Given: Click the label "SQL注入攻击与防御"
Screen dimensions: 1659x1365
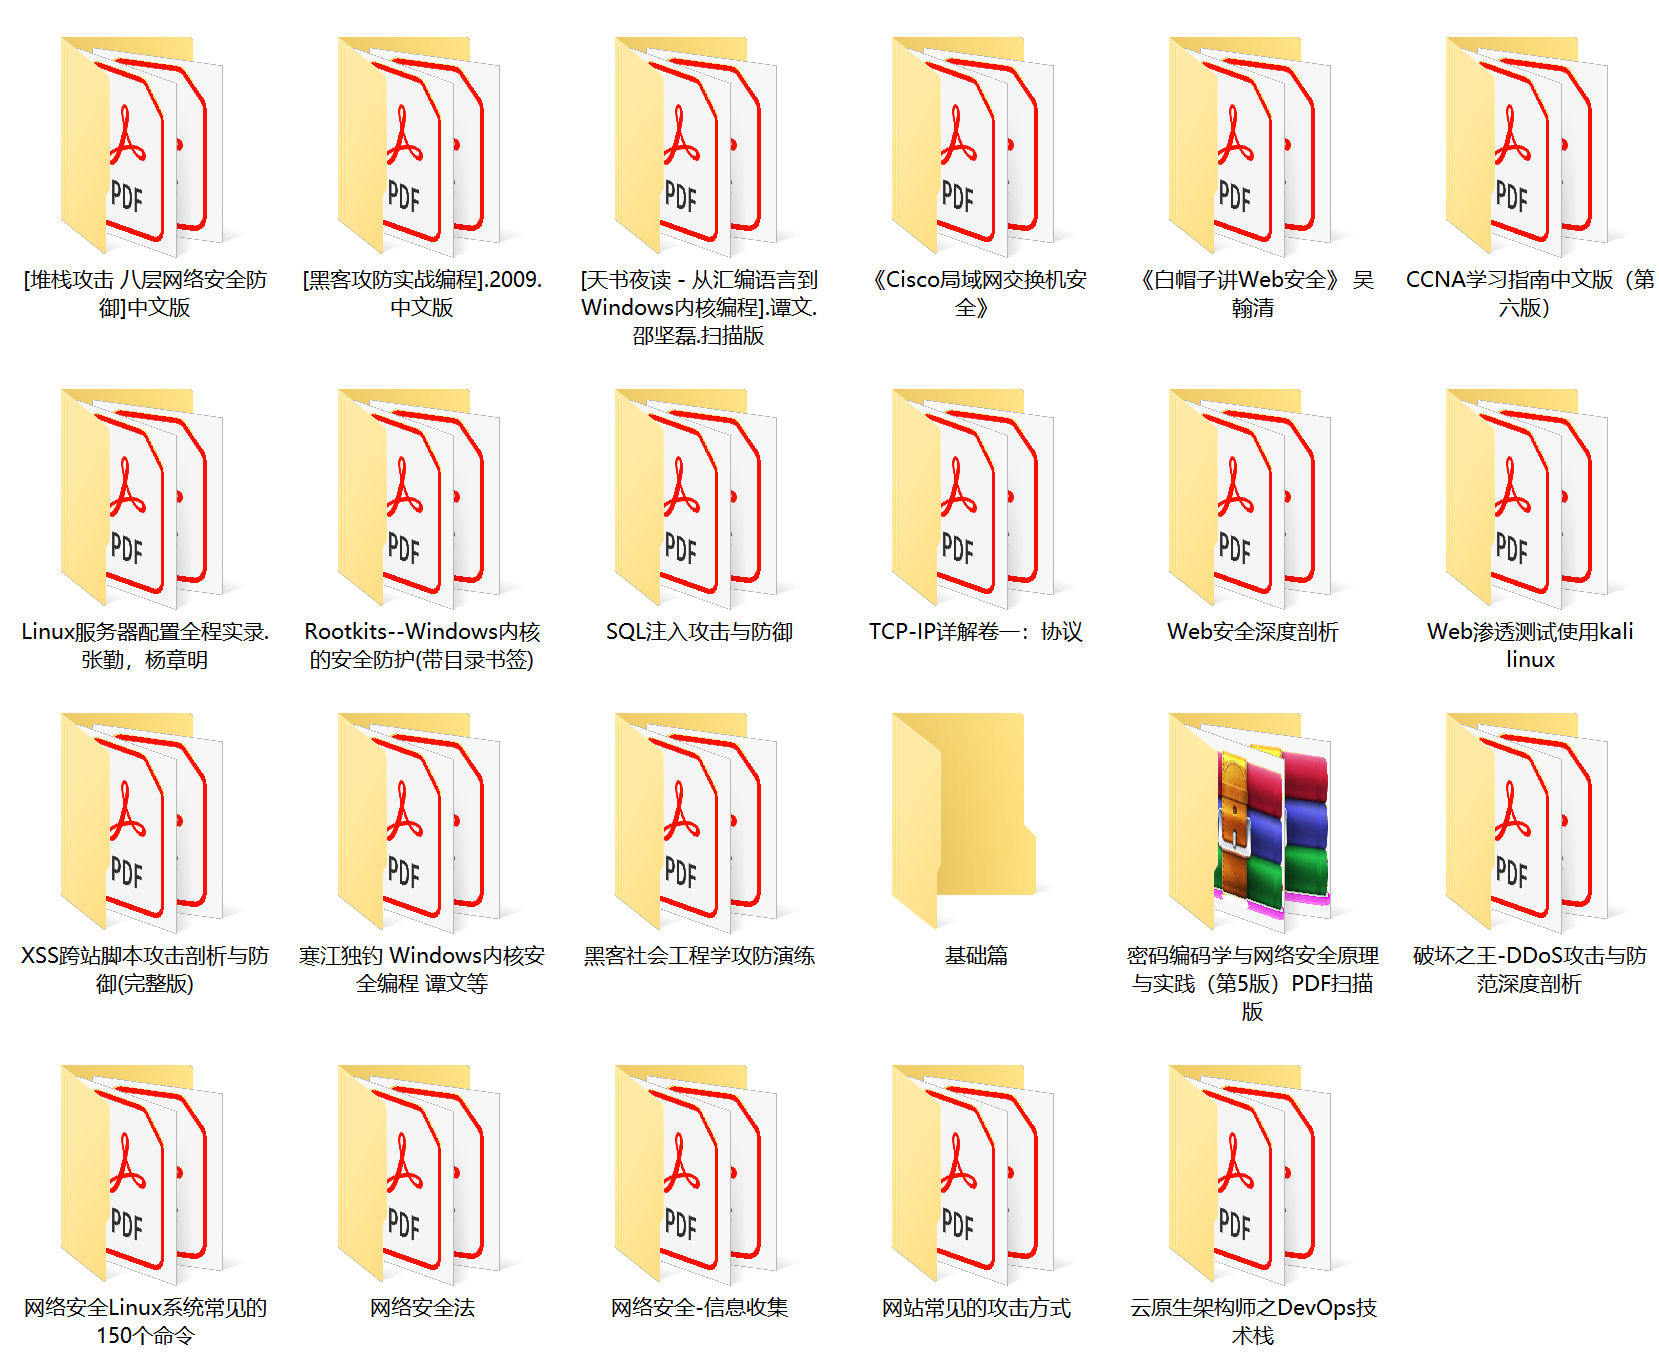Looking at the screenshot, I should [x=699, y=632].
